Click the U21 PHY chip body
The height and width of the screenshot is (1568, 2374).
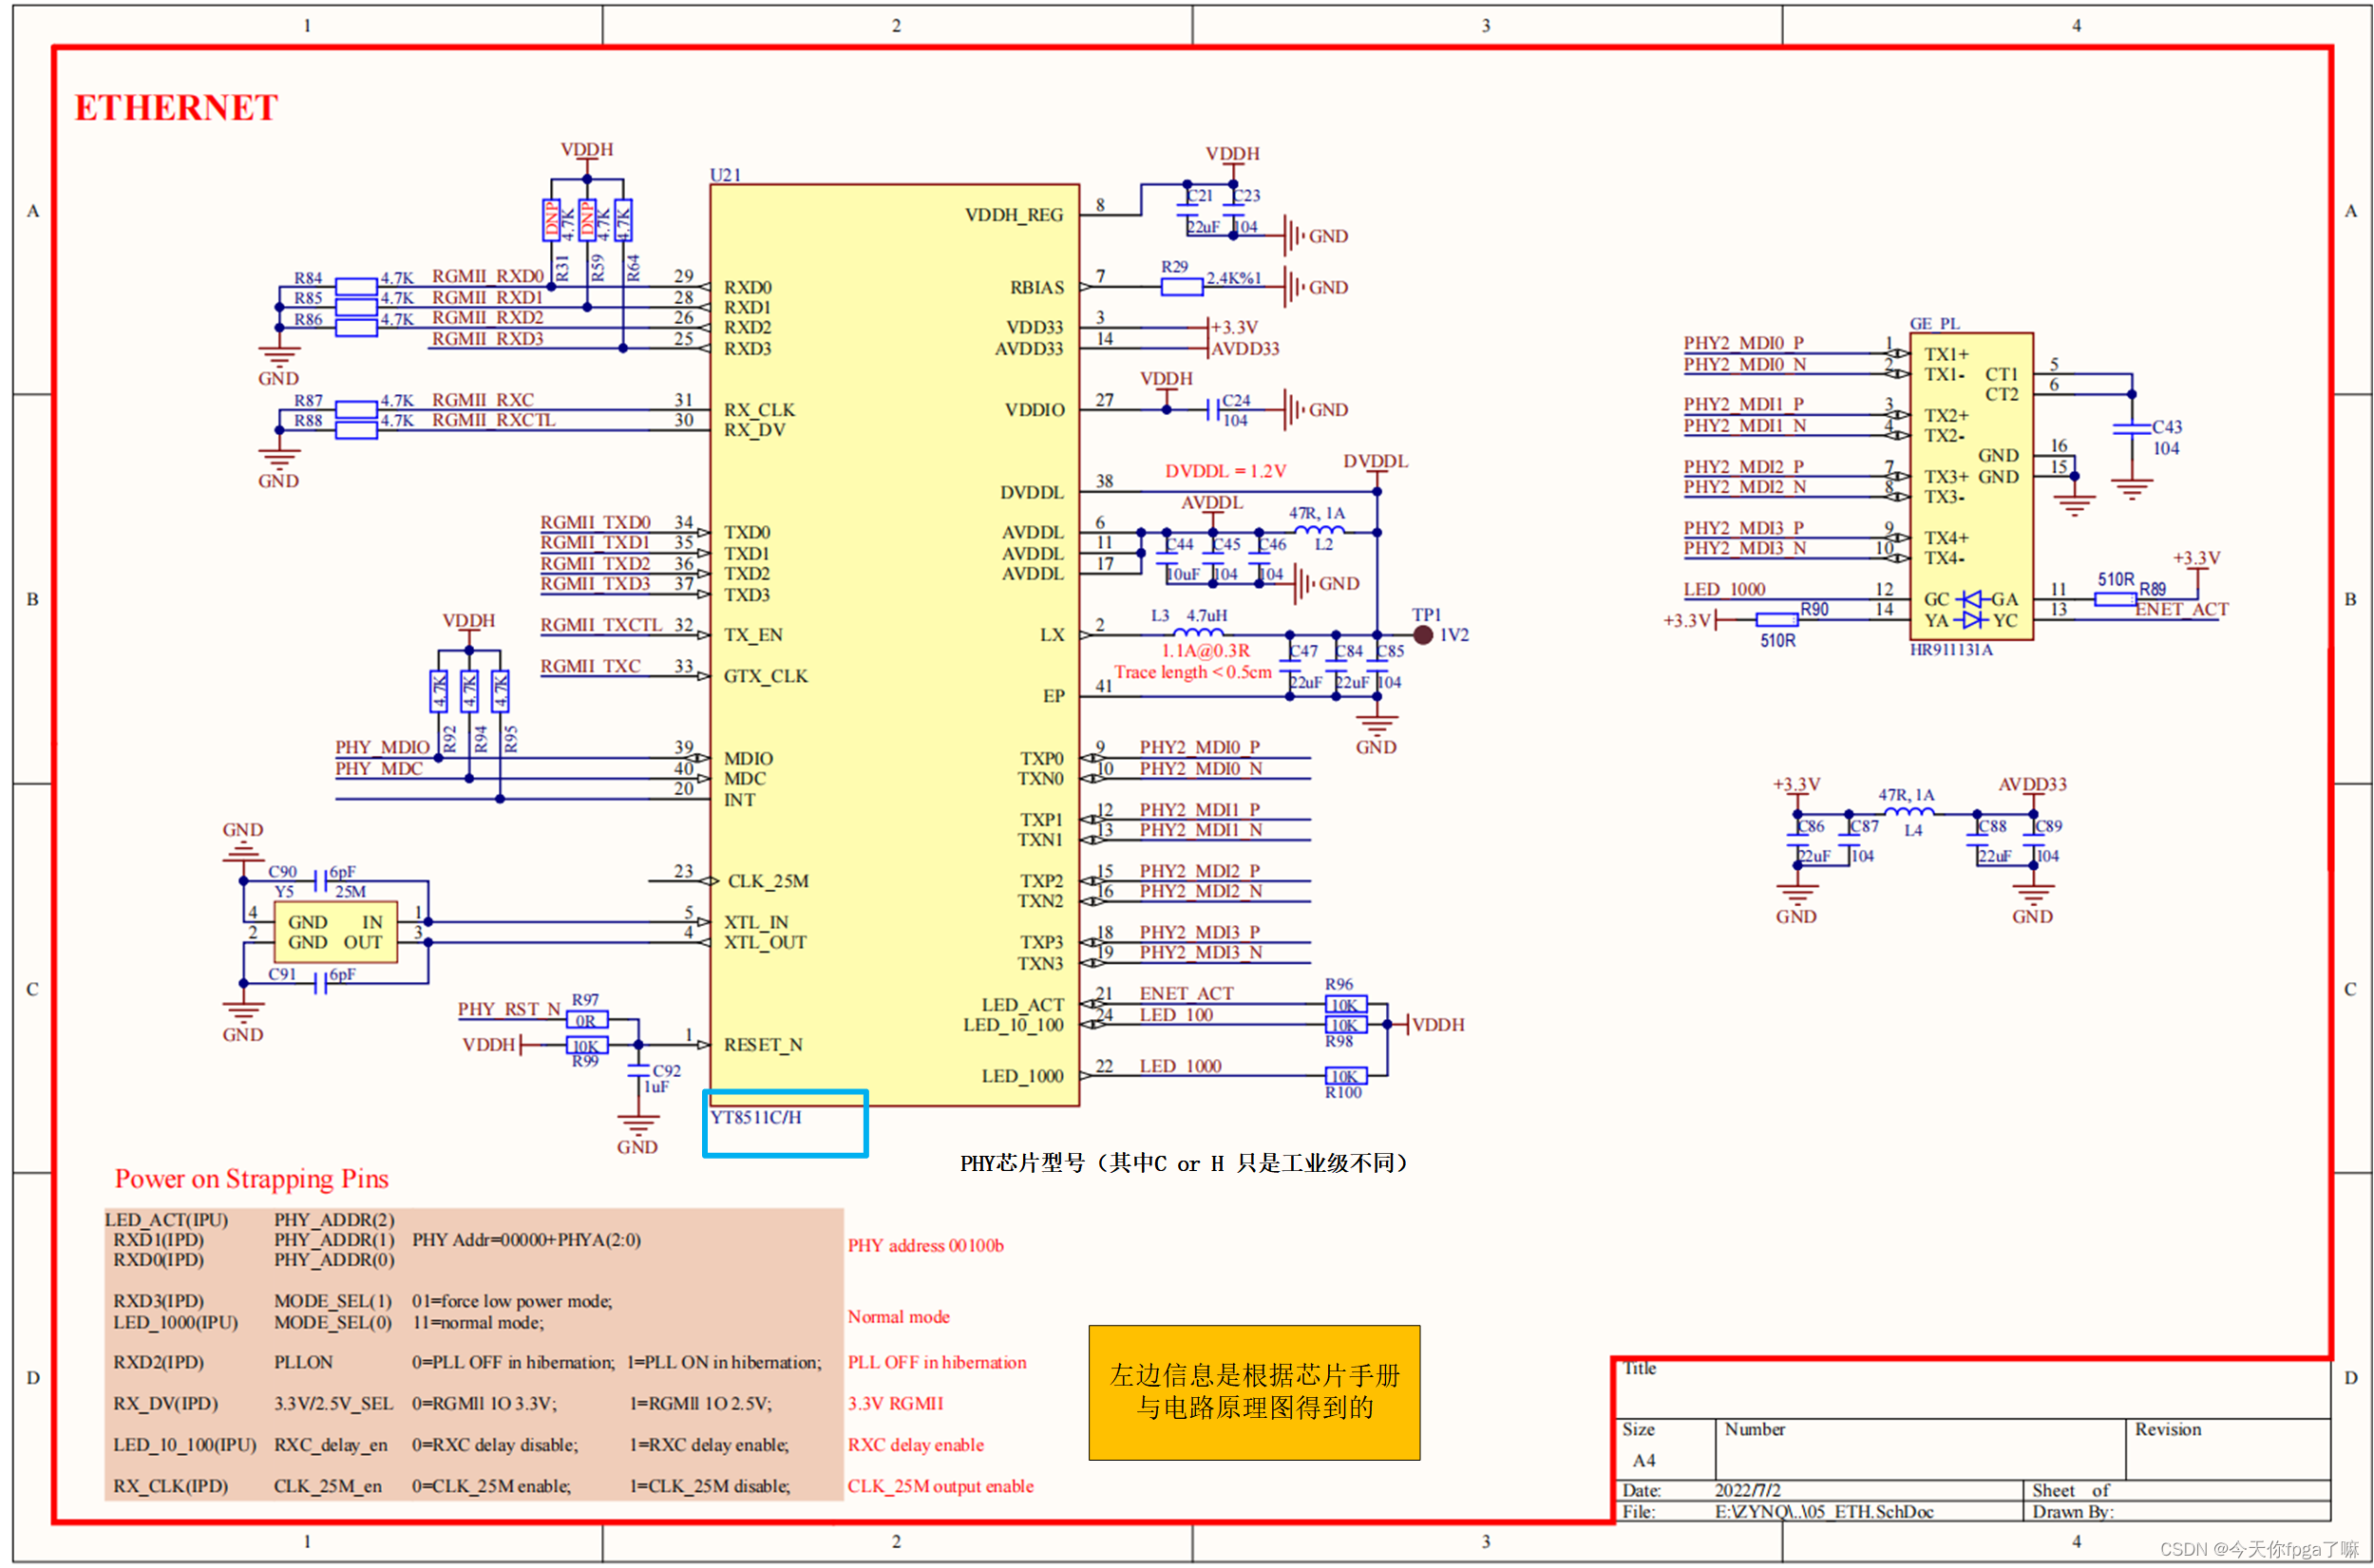893,644
